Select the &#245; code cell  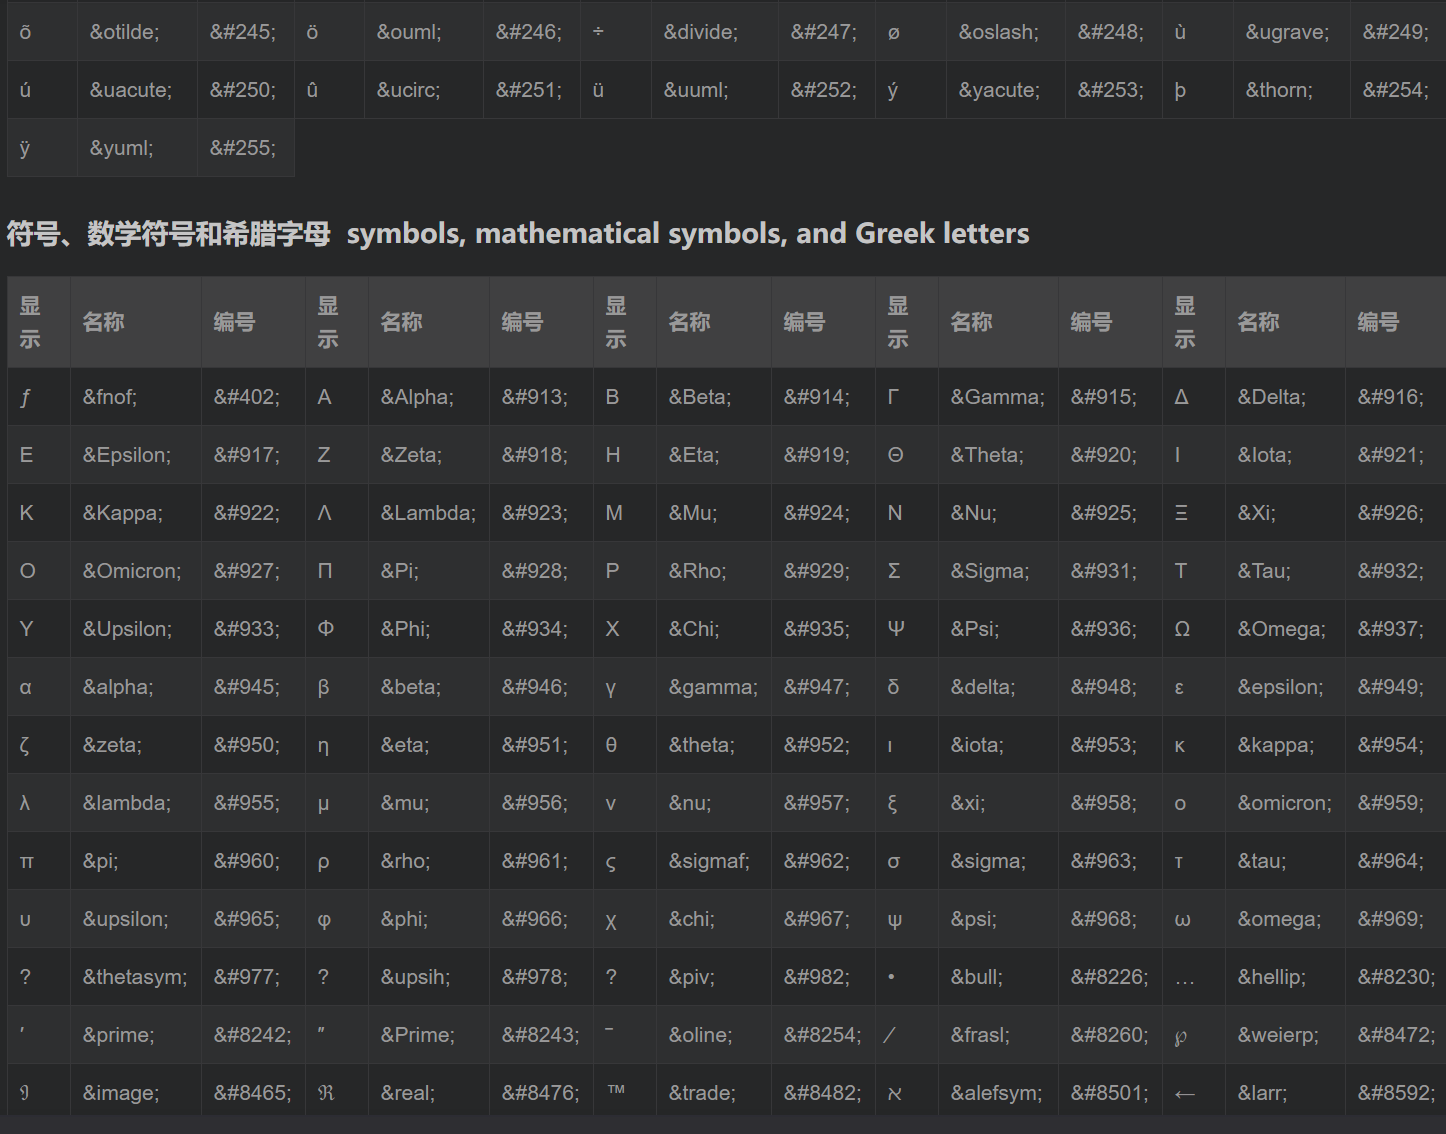coord(246,32)
